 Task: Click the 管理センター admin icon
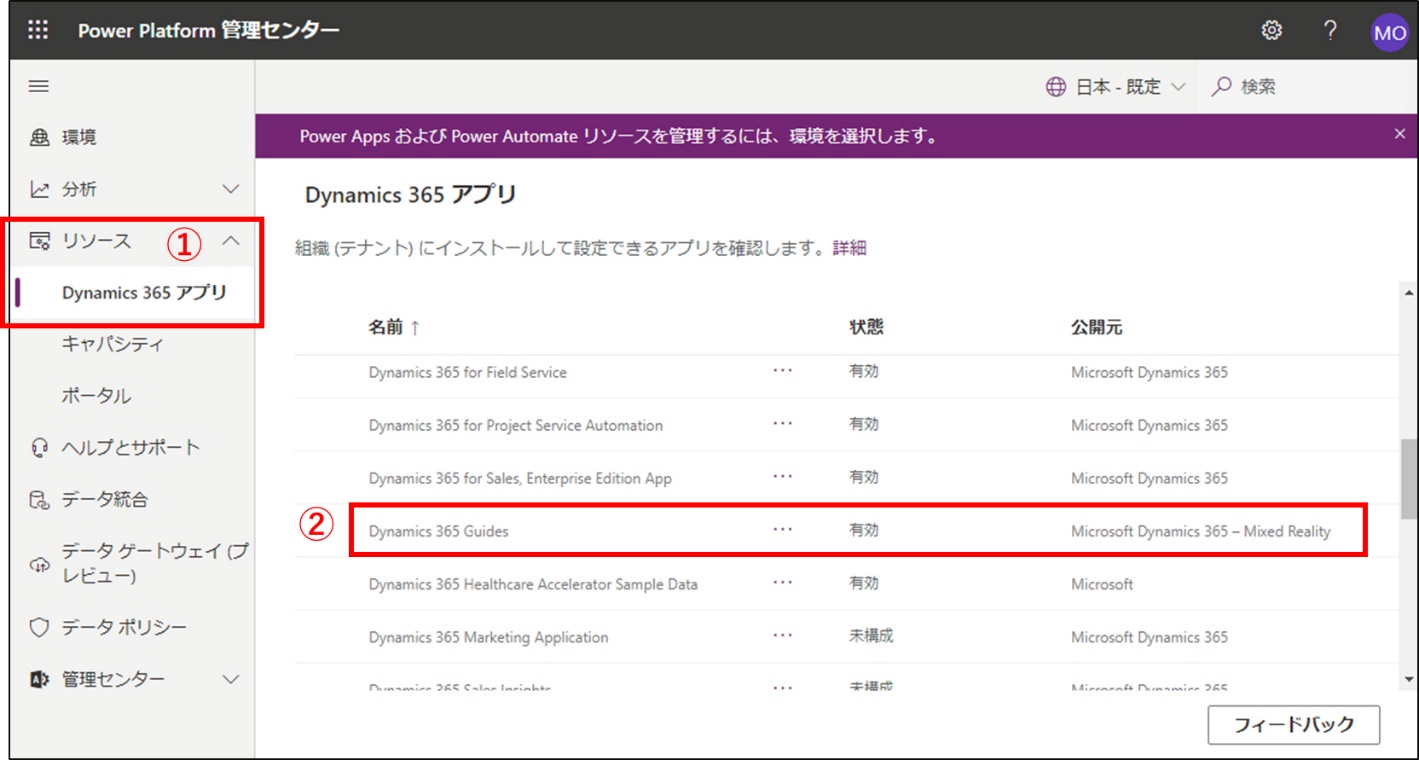pos(40,680)
